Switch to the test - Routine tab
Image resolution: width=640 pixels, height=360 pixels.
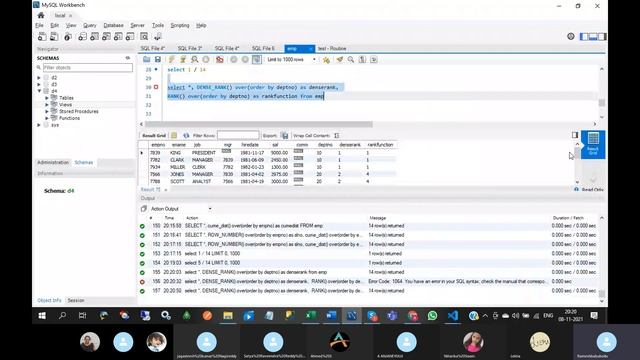(x=332, y=49)
